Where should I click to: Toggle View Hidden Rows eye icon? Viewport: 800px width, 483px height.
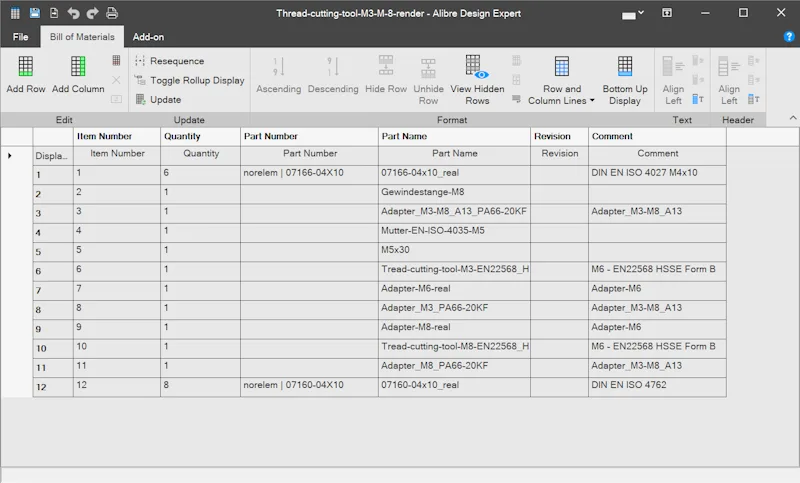477,67
